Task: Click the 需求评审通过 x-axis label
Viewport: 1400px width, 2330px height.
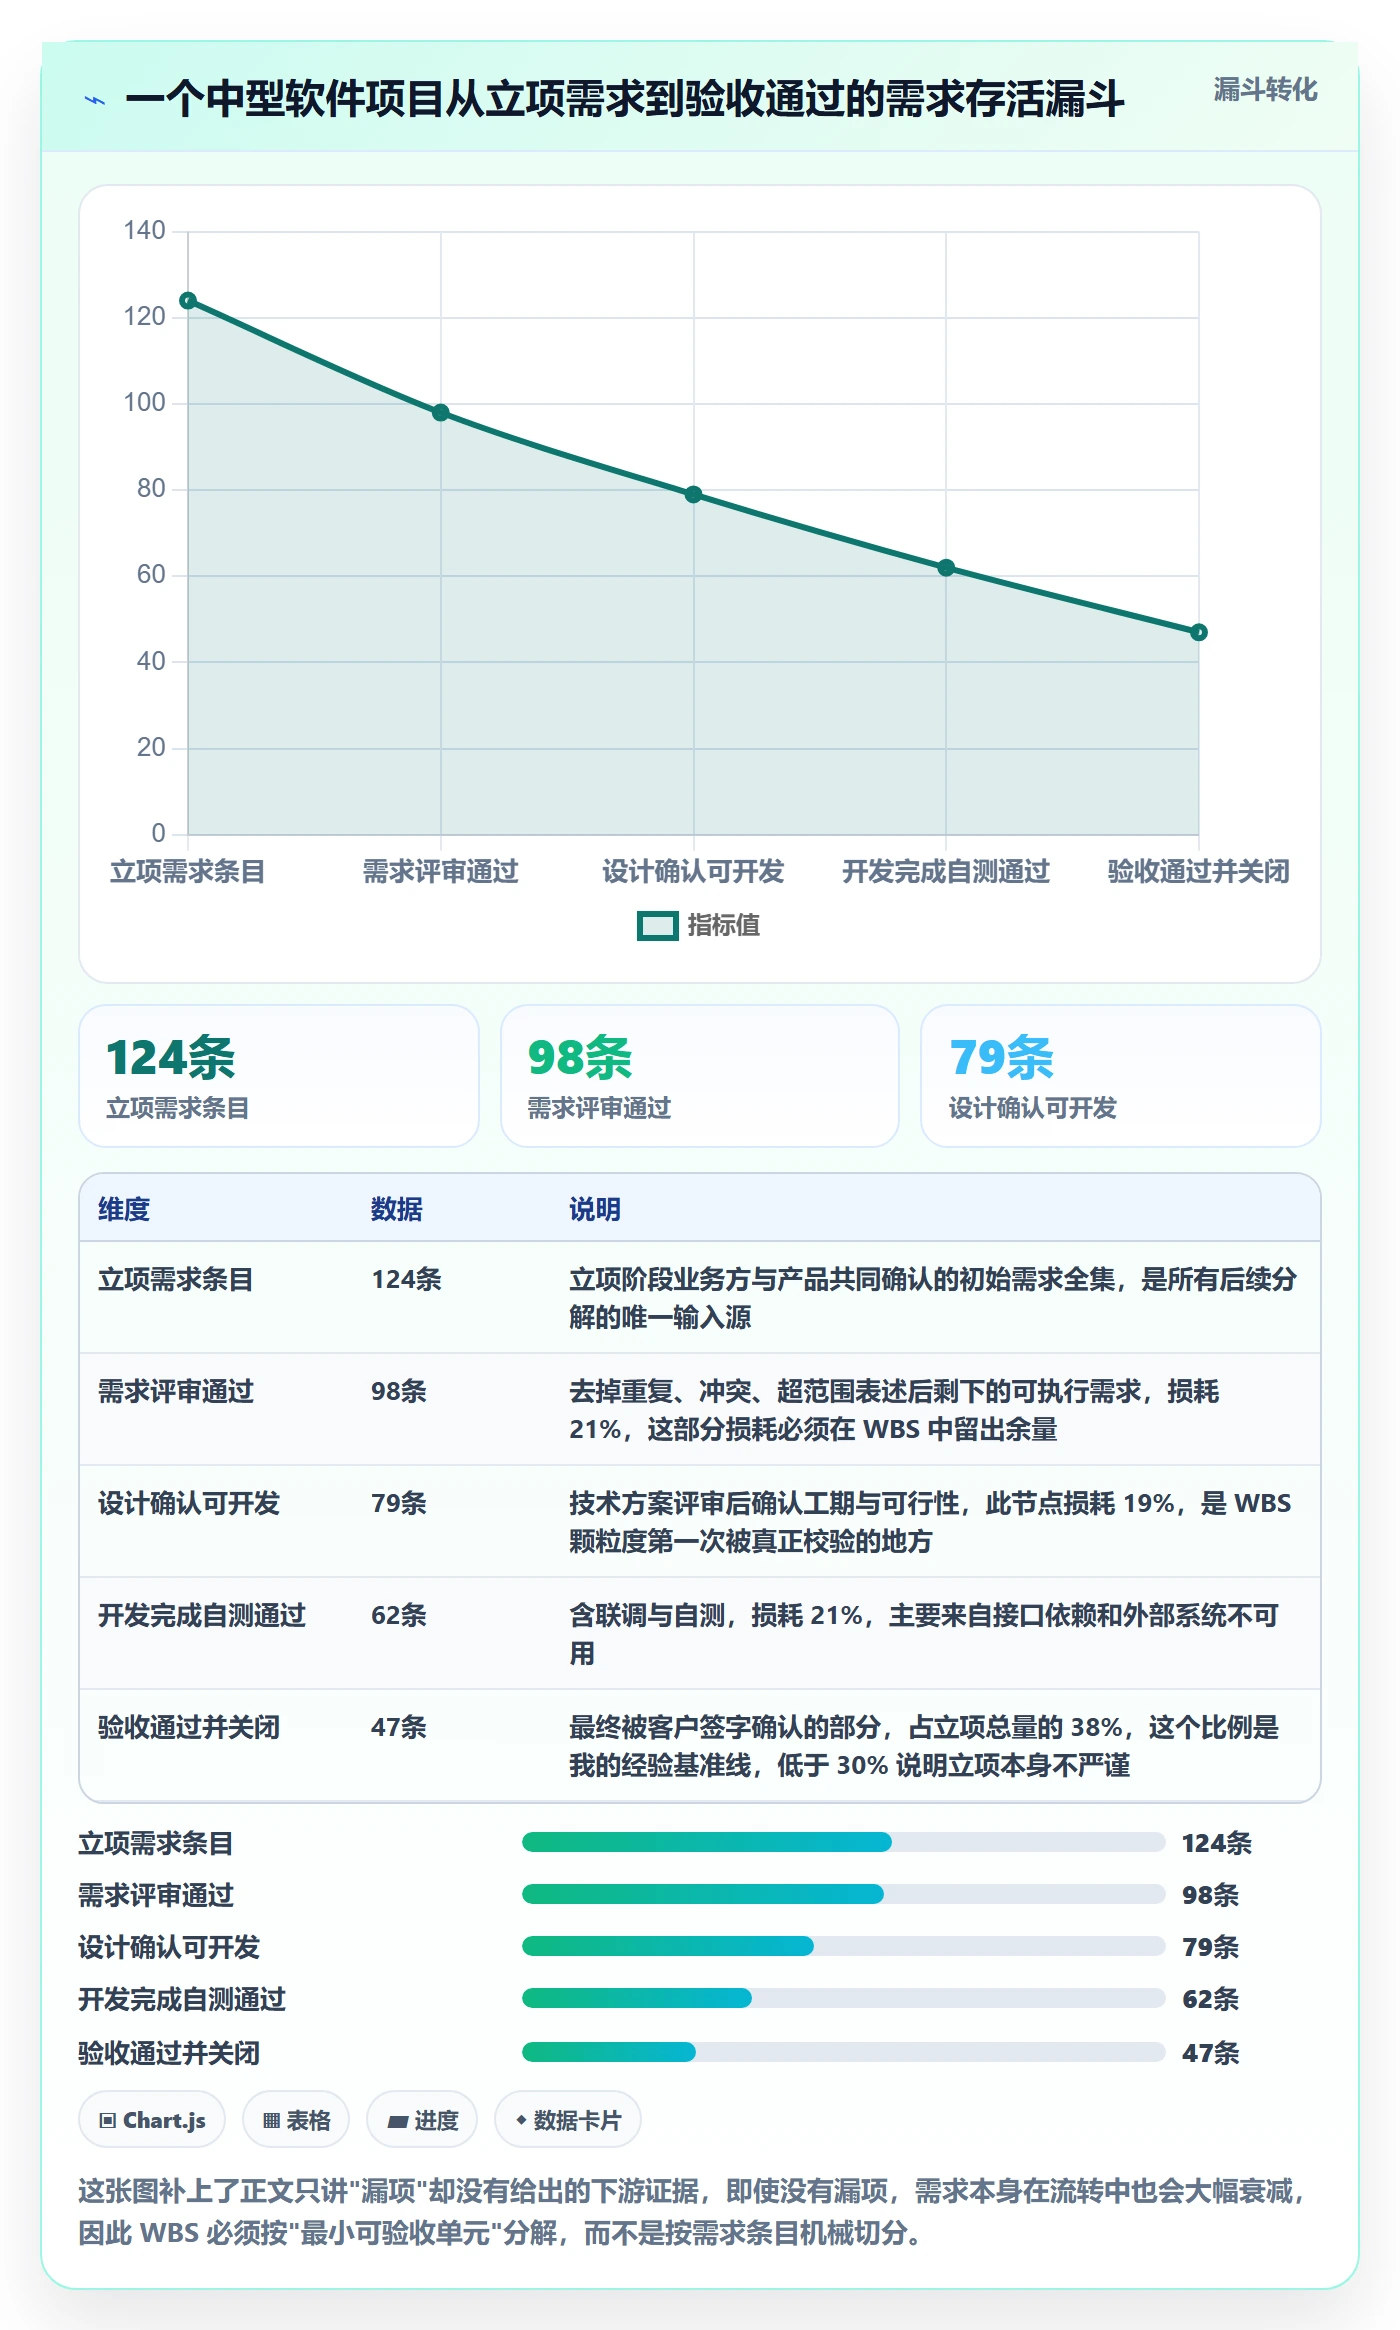Action: [x=441, y=872]
